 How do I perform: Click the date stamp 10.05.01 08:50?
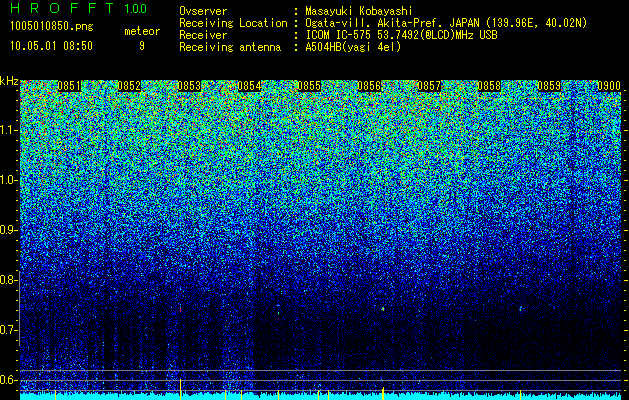click(x=51, y=46)
